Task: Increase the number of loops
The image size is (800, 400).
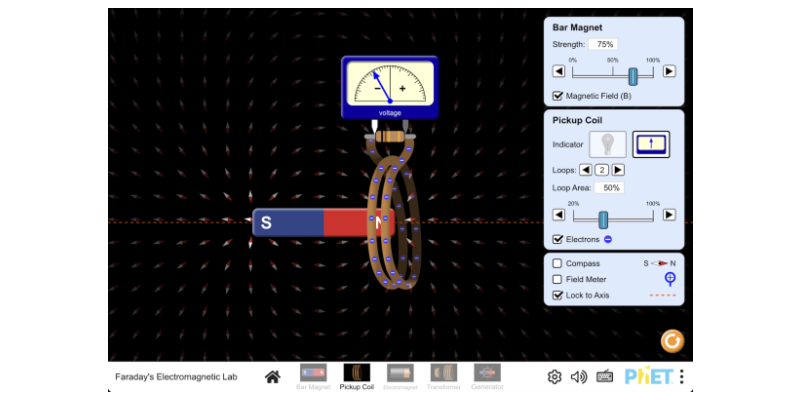Action: [x=618, y=170]
